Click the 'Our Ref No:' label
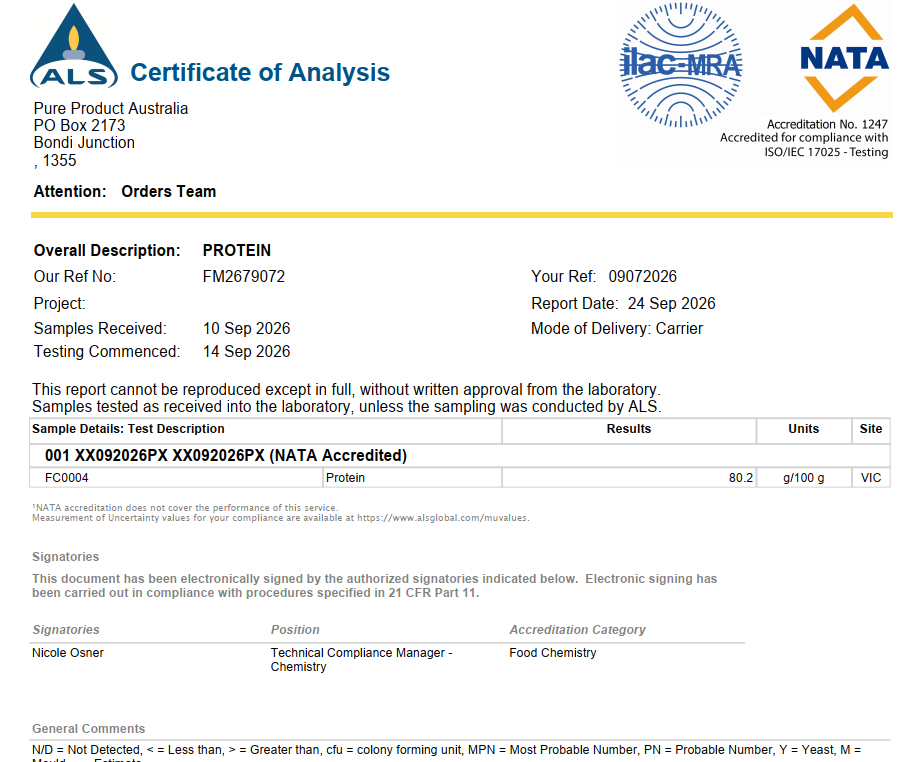Image resolution: width=916 pixels, height=762 pixels. point(75,276)
